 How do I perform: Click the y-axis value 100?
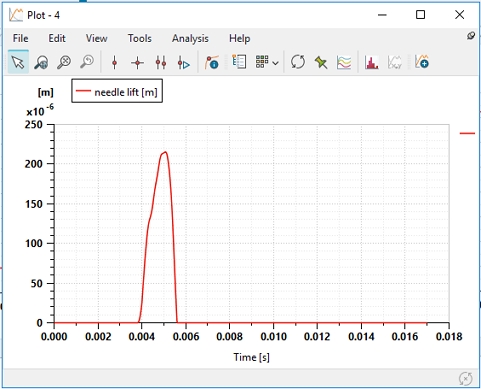coord(34,243)
